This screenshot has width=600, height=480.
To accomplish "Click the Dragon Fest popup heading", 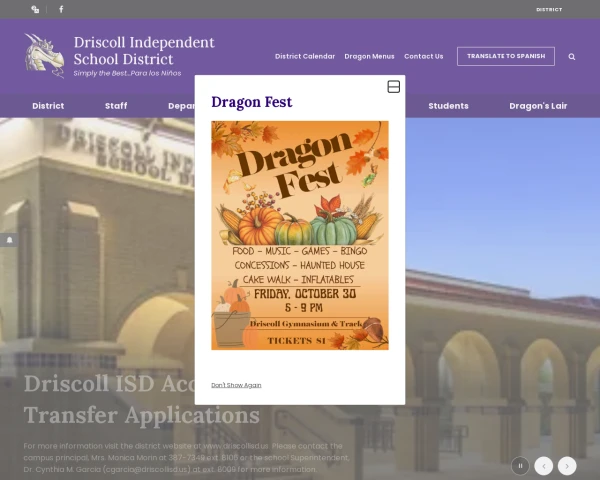I will (251, 102).
